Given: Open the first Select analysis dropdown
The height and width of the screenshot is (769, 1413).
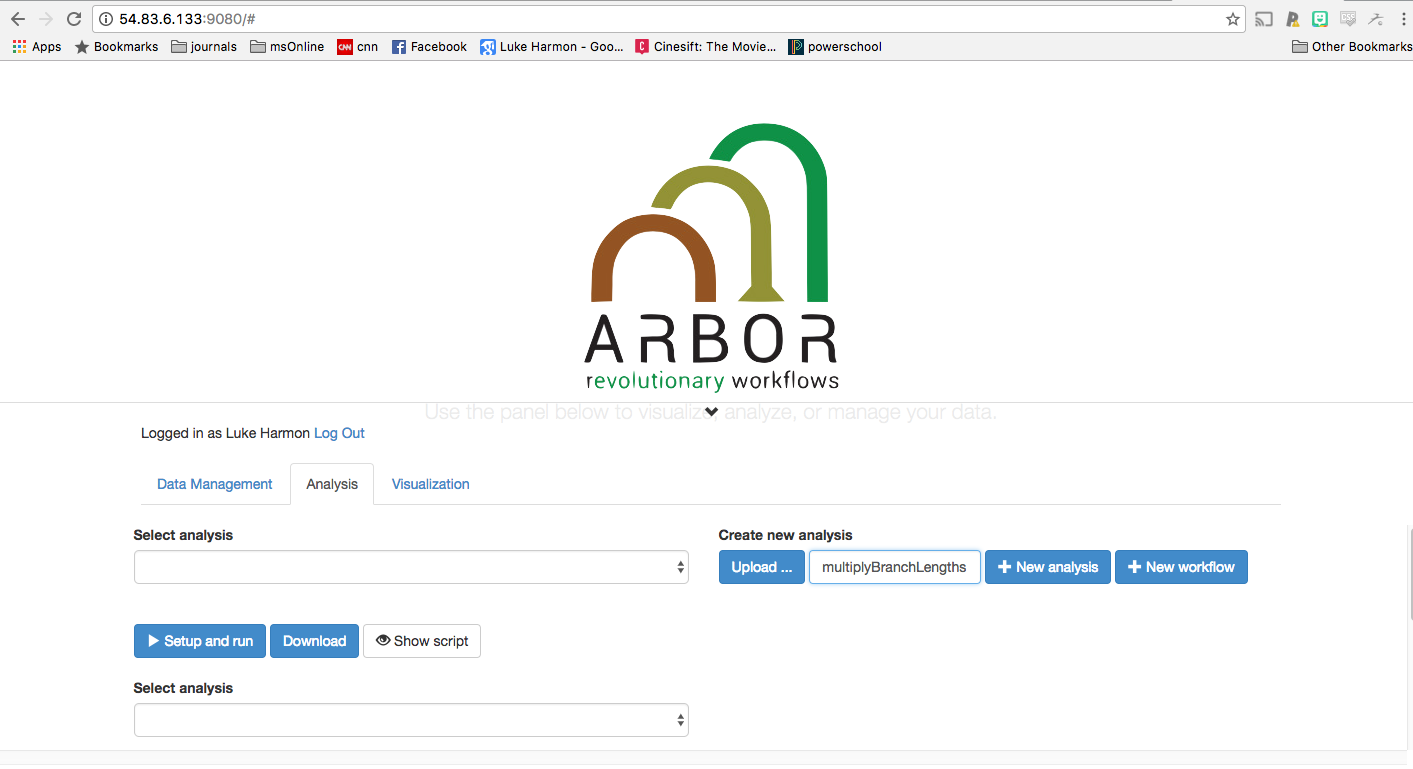Looking at the screenshot, I should (x=411, y=567).
